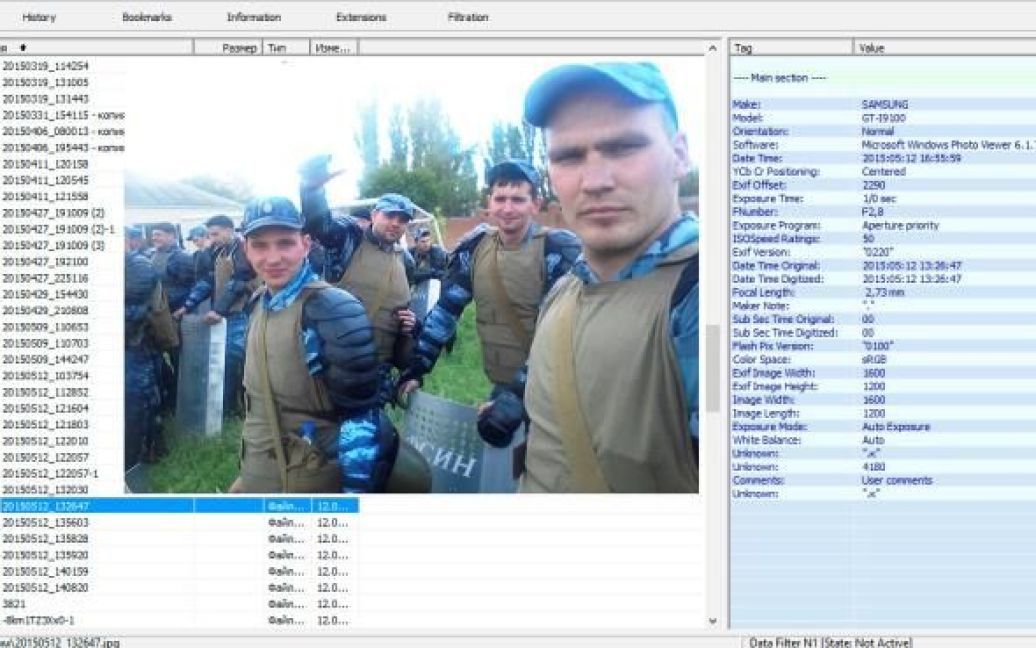
Task: Select file 20150512_121604
Action: (45, 408)
